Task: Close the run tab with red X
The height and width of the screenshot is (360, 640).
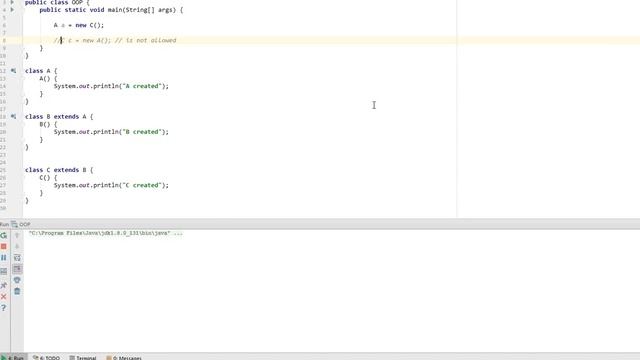Action: pos(4,296)
